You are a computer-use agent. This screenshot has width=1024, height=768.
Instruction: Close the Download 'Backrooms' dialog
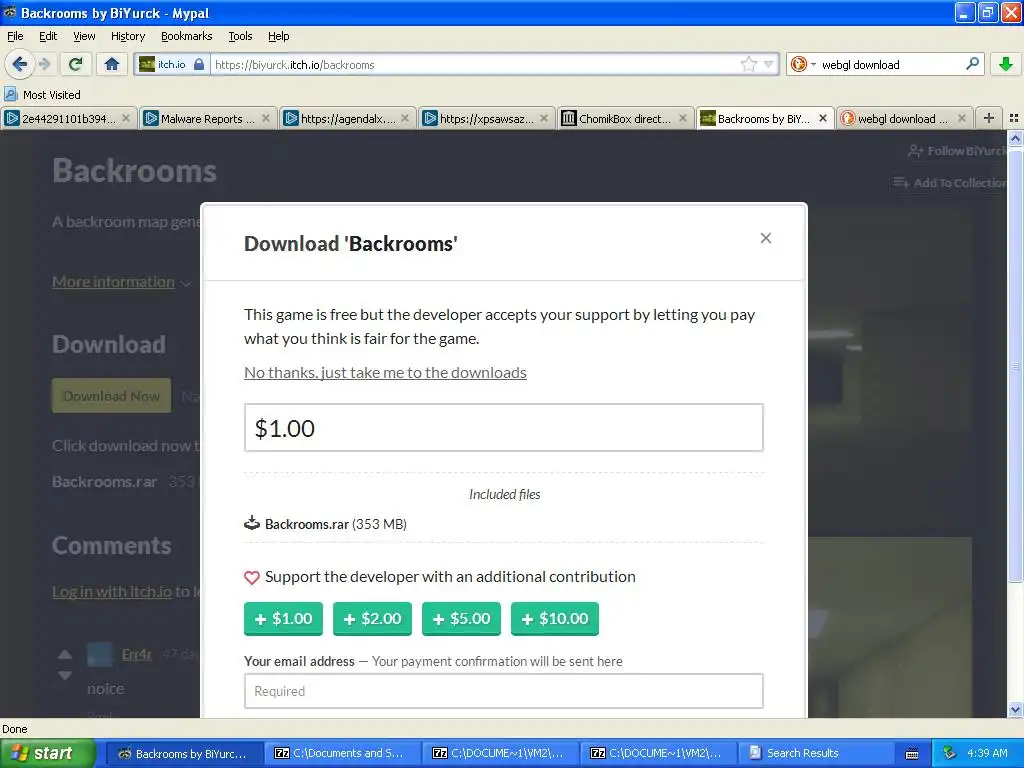pos(766,238)
